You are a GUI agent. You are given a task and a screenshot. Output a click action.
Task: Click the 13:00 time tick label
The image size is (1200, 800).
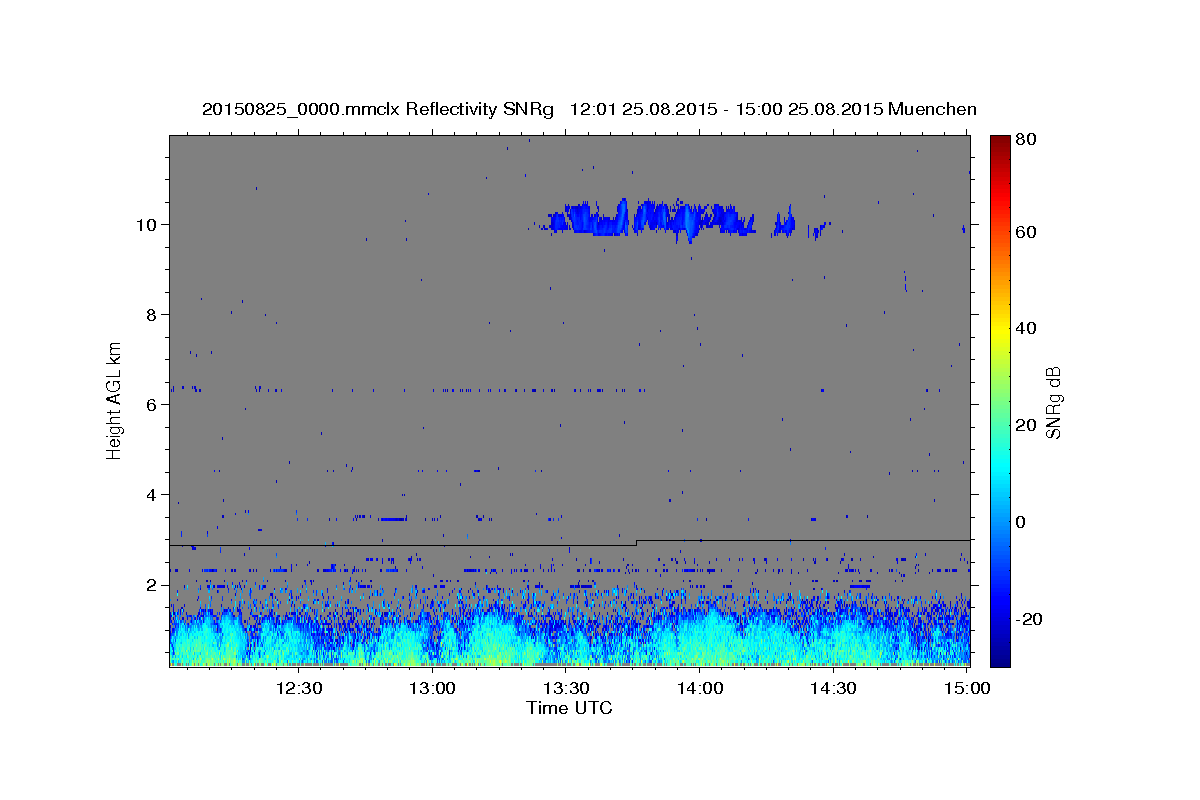tap(433, 688)
